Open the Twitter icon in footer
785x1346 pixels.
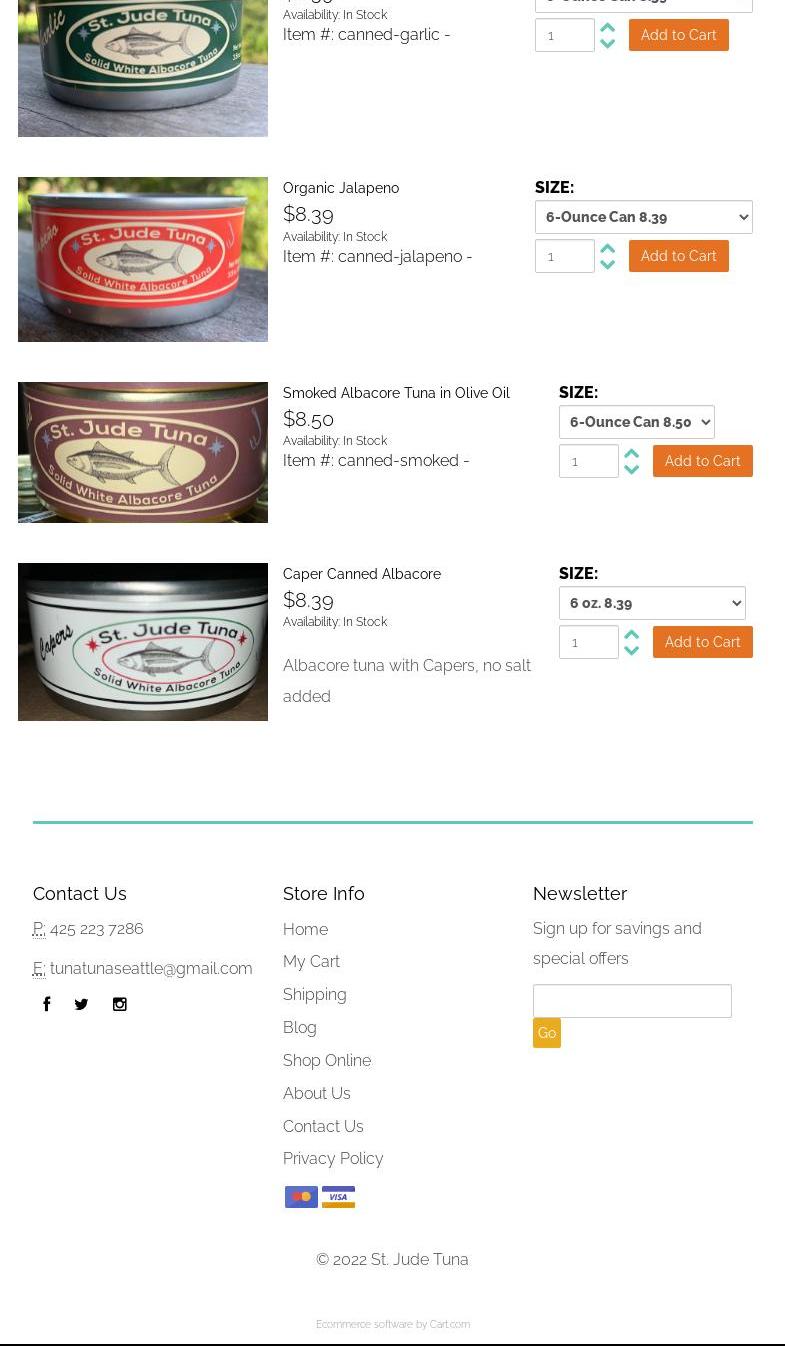pos(81,1004)
